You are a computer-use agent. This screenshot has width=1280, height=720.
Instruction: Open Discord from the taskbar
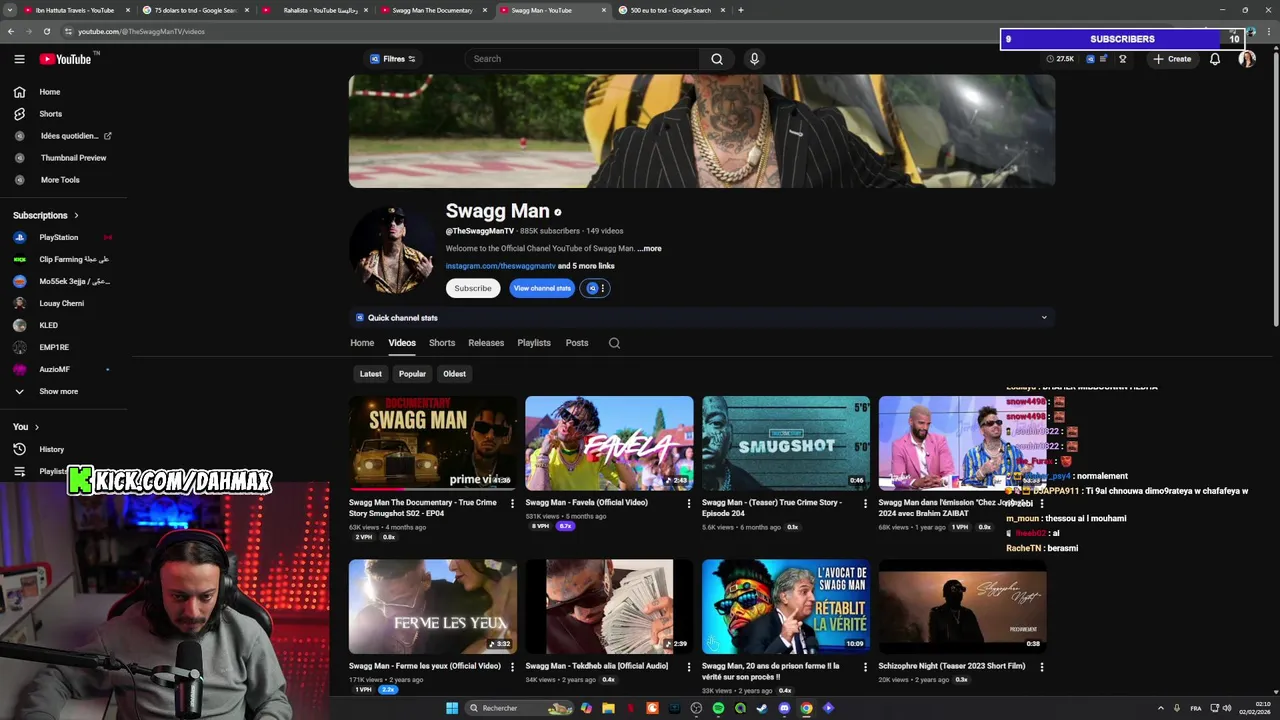784,708
